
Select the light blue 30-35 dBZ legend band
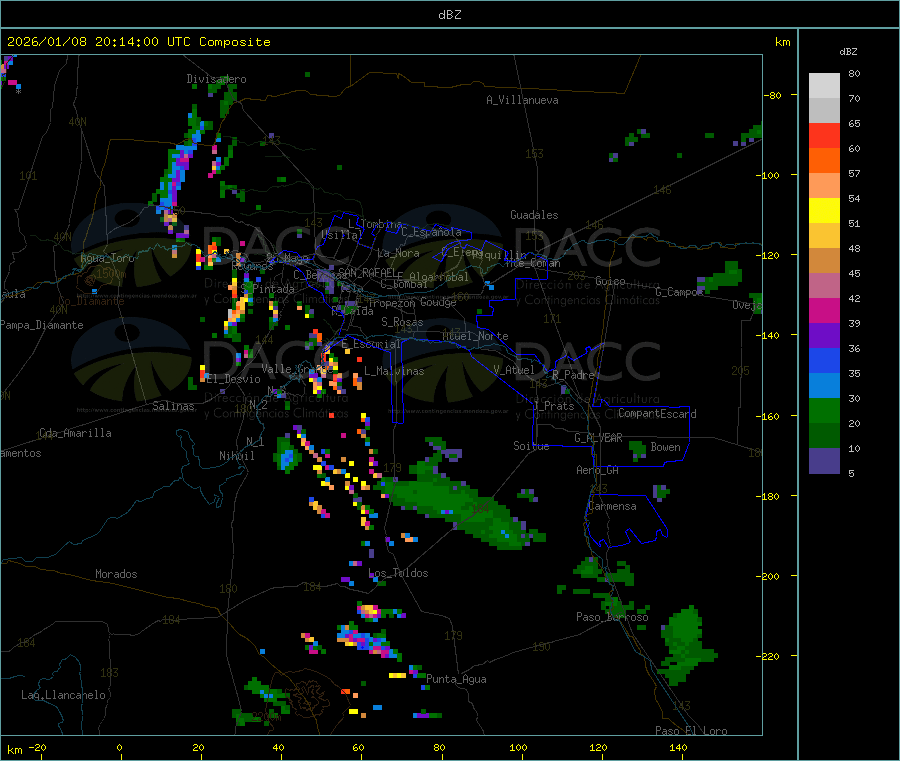824,386
